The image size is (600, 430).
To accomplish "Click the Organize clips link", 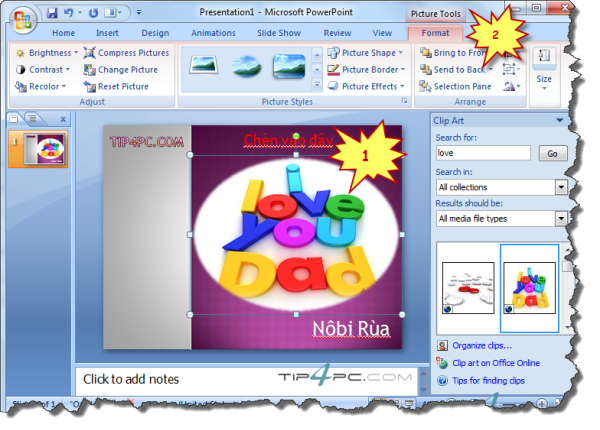I will pyautogui.click(x=482, y=346).
